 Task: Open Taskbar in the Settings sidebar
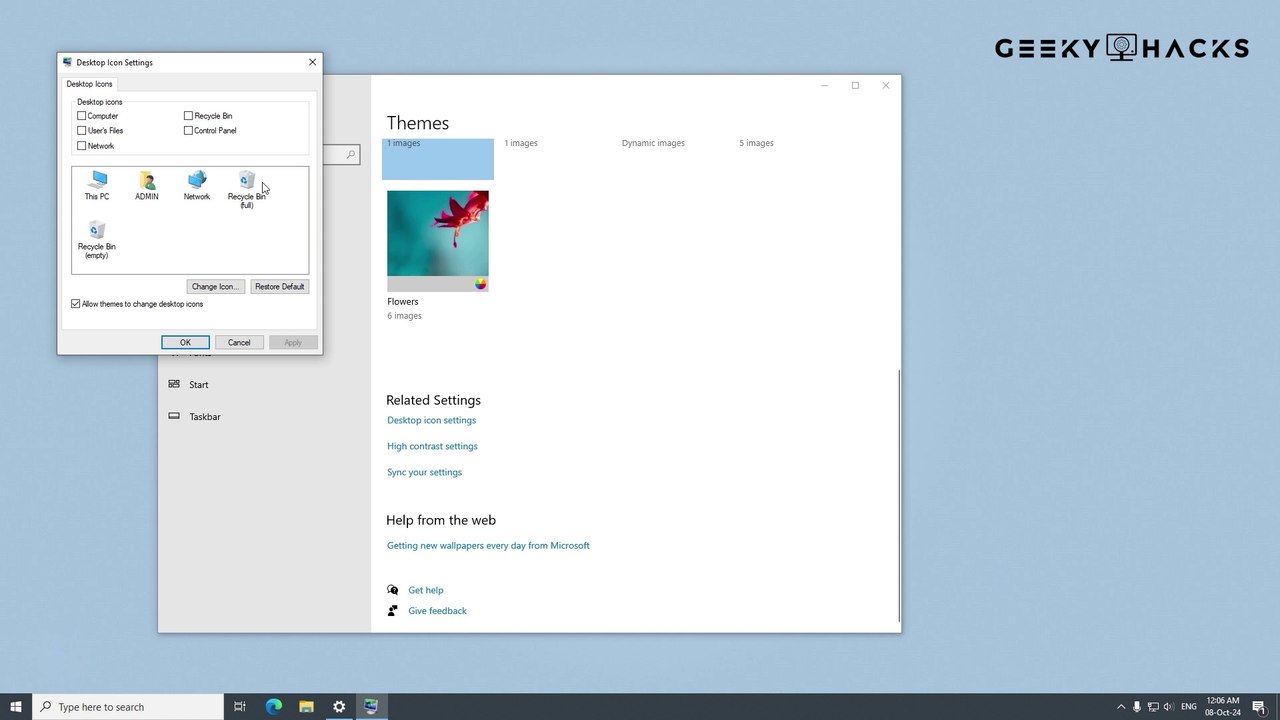tap(205, 416)
